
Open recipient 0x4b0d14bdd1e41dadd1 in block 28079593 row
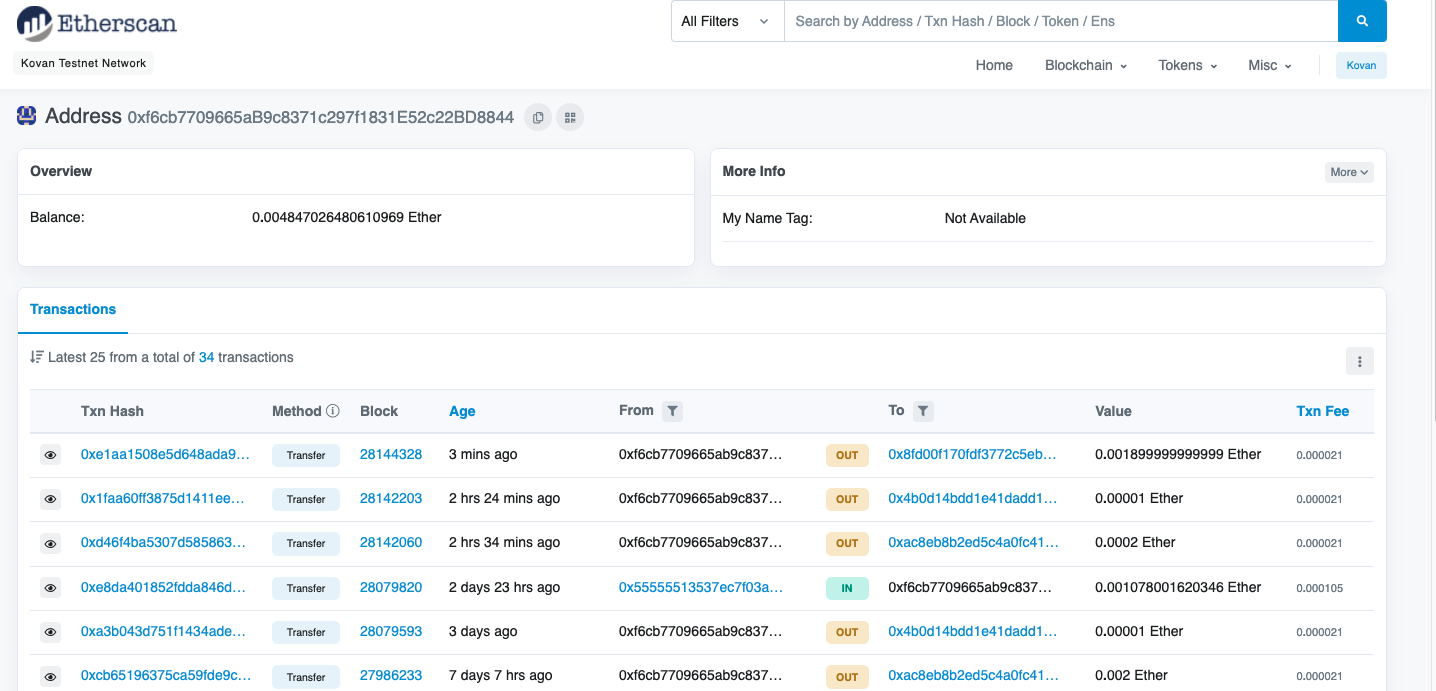pos(972,631)
